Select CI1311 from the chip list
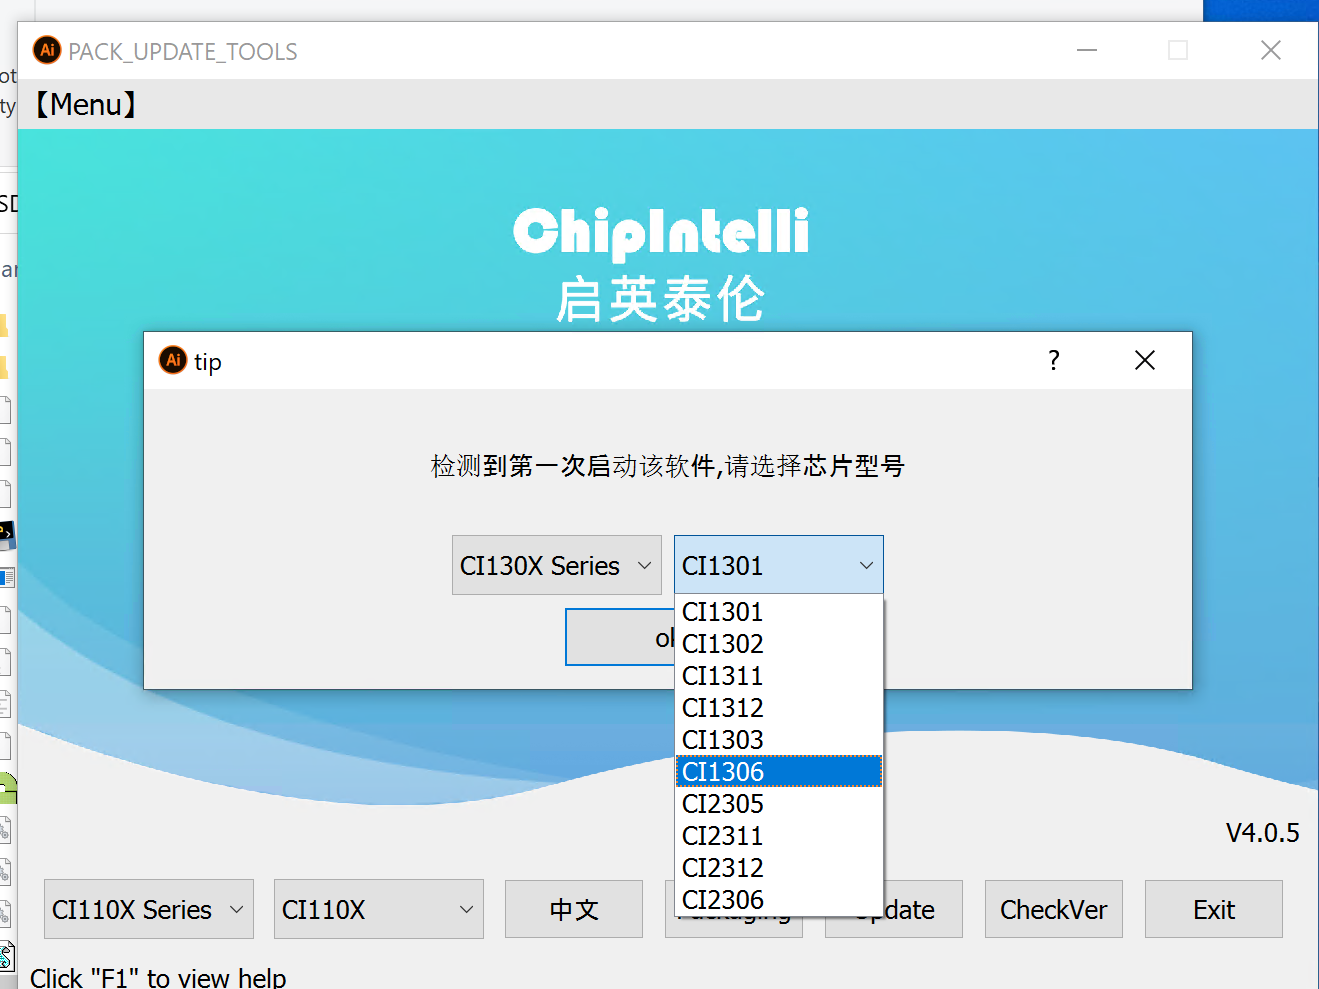Image resolution: width=1319 pixels, height=989 pixels. point(722,675)
